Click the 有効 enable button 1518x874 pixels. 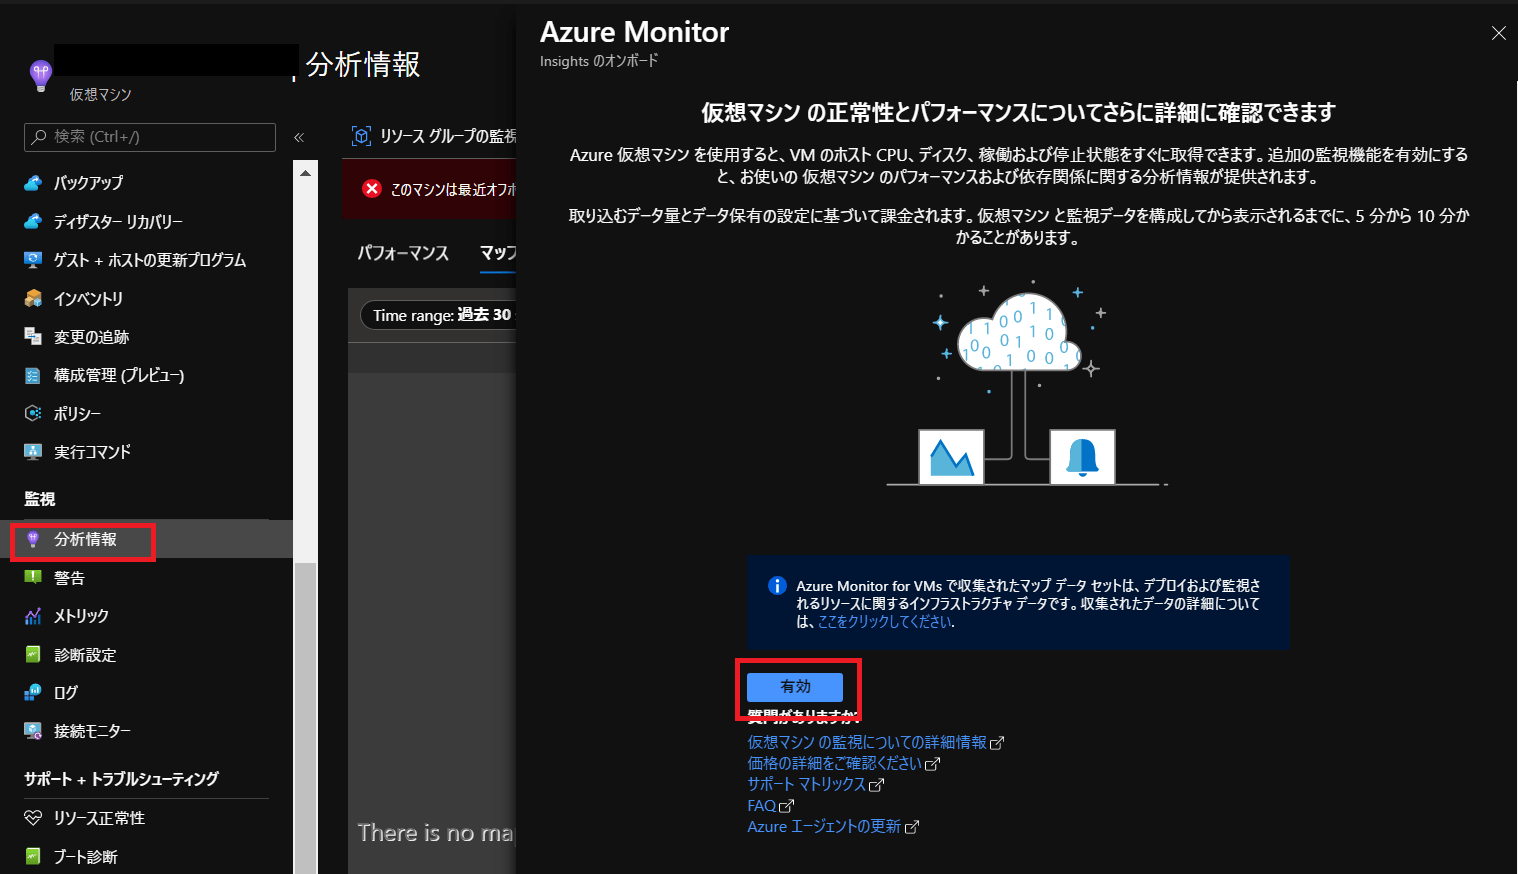point(795,687)
